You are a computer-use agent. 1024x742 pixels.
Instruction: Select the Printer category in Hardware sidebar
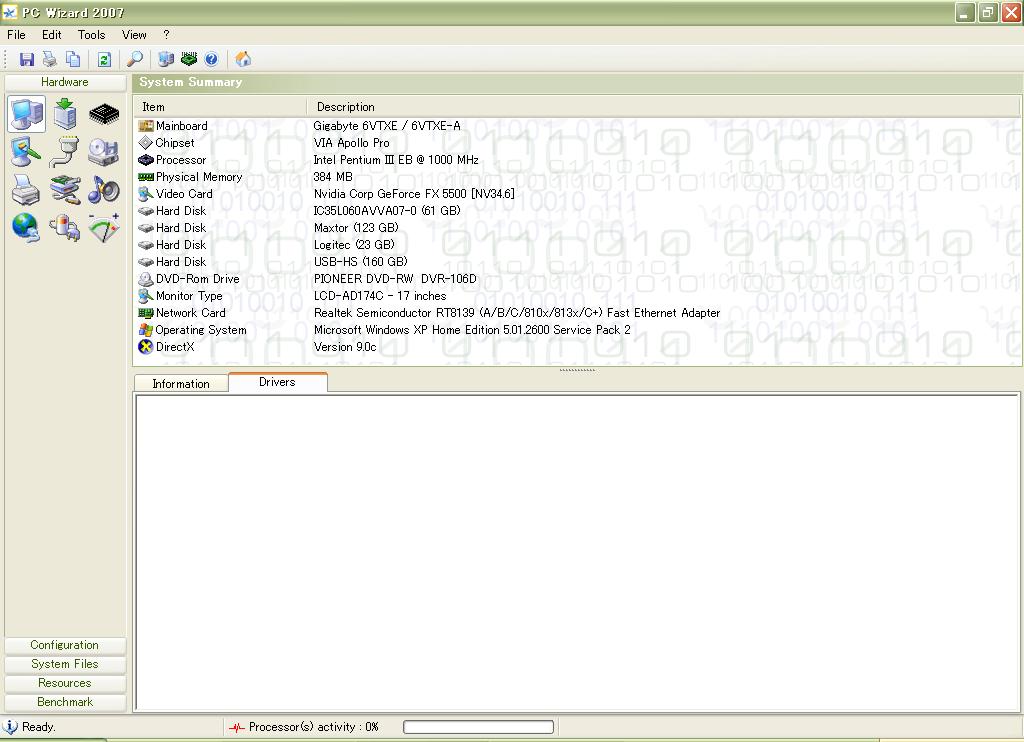tap(26, 189)
